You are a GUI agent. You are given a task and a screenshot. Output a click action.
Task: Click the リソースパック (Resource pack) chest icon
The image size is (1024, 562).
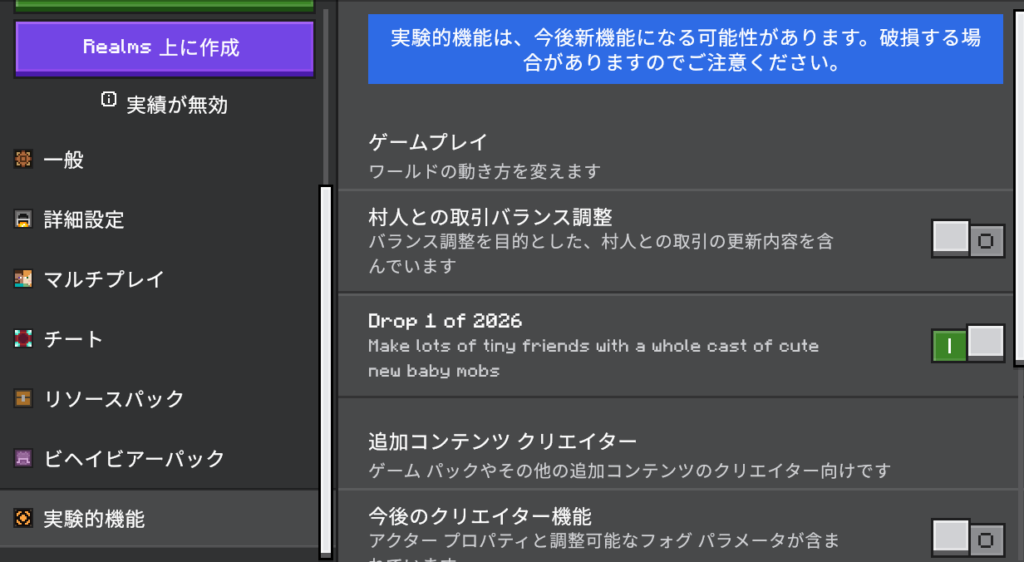[23, 399]
